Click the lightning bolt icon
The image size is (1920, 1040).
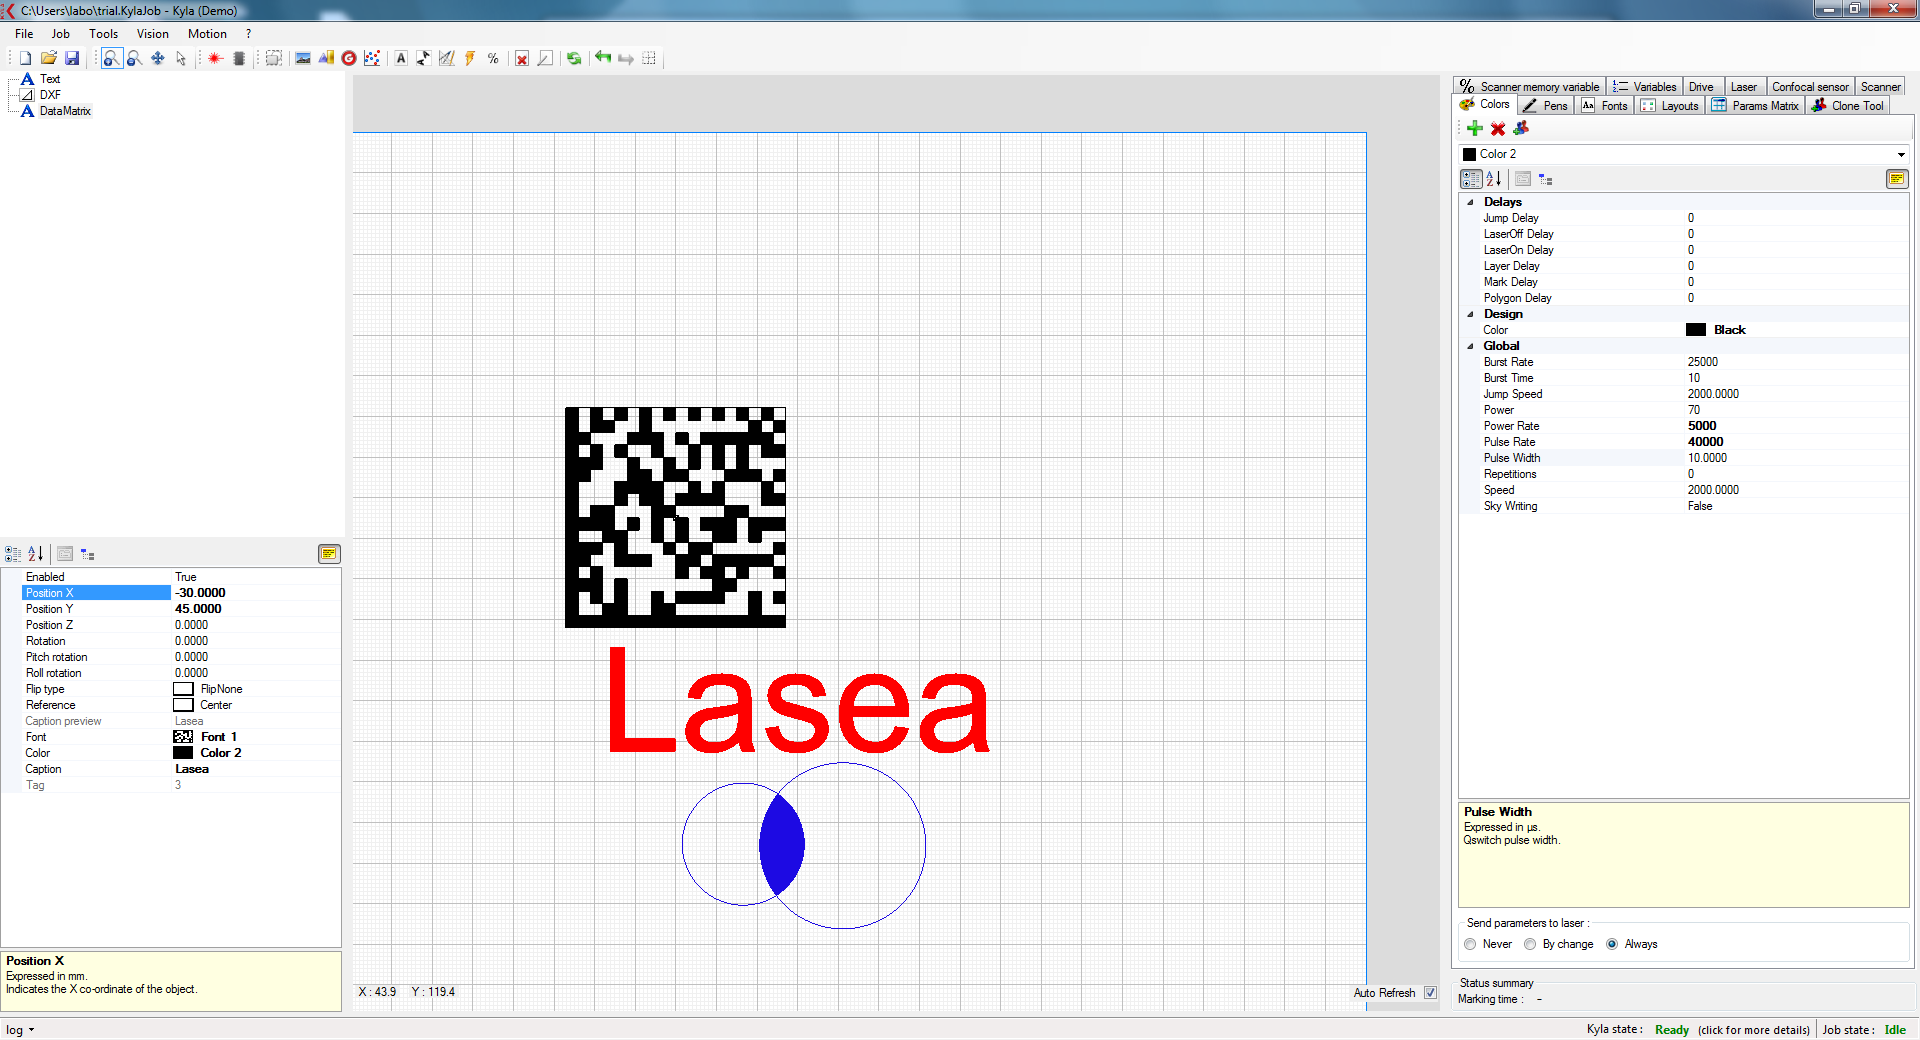[x=470, y=58]
